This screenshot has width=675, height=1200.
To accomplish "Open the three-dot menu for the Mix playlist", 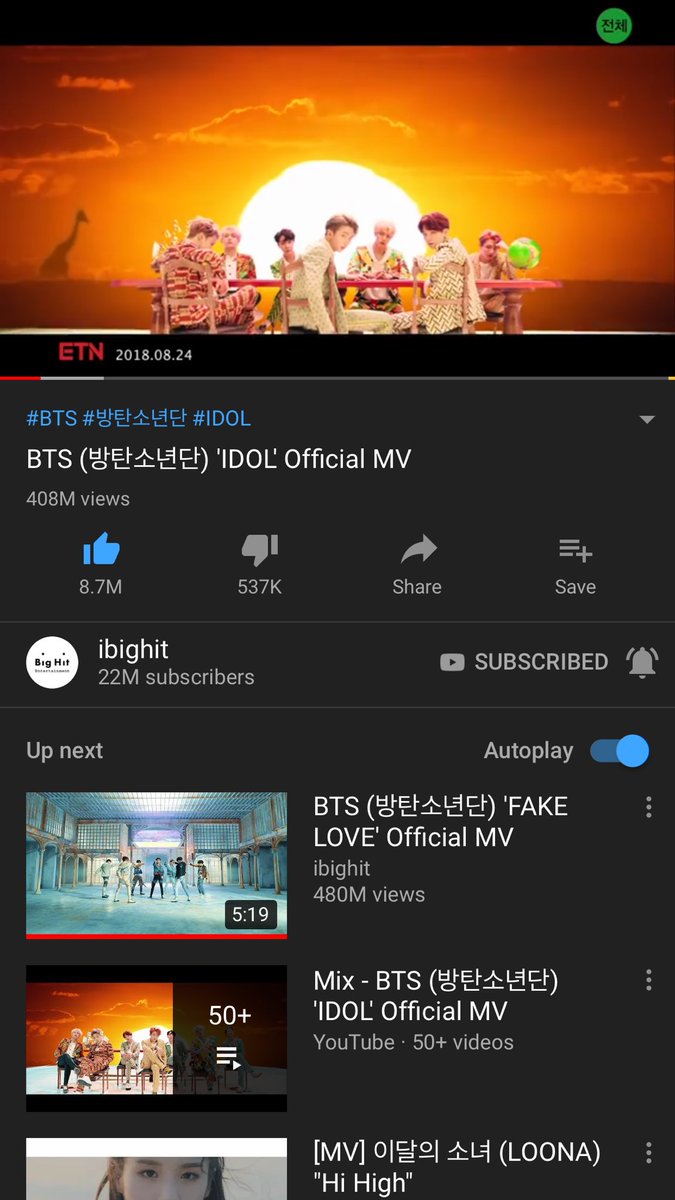I will (x=649, y=980).
